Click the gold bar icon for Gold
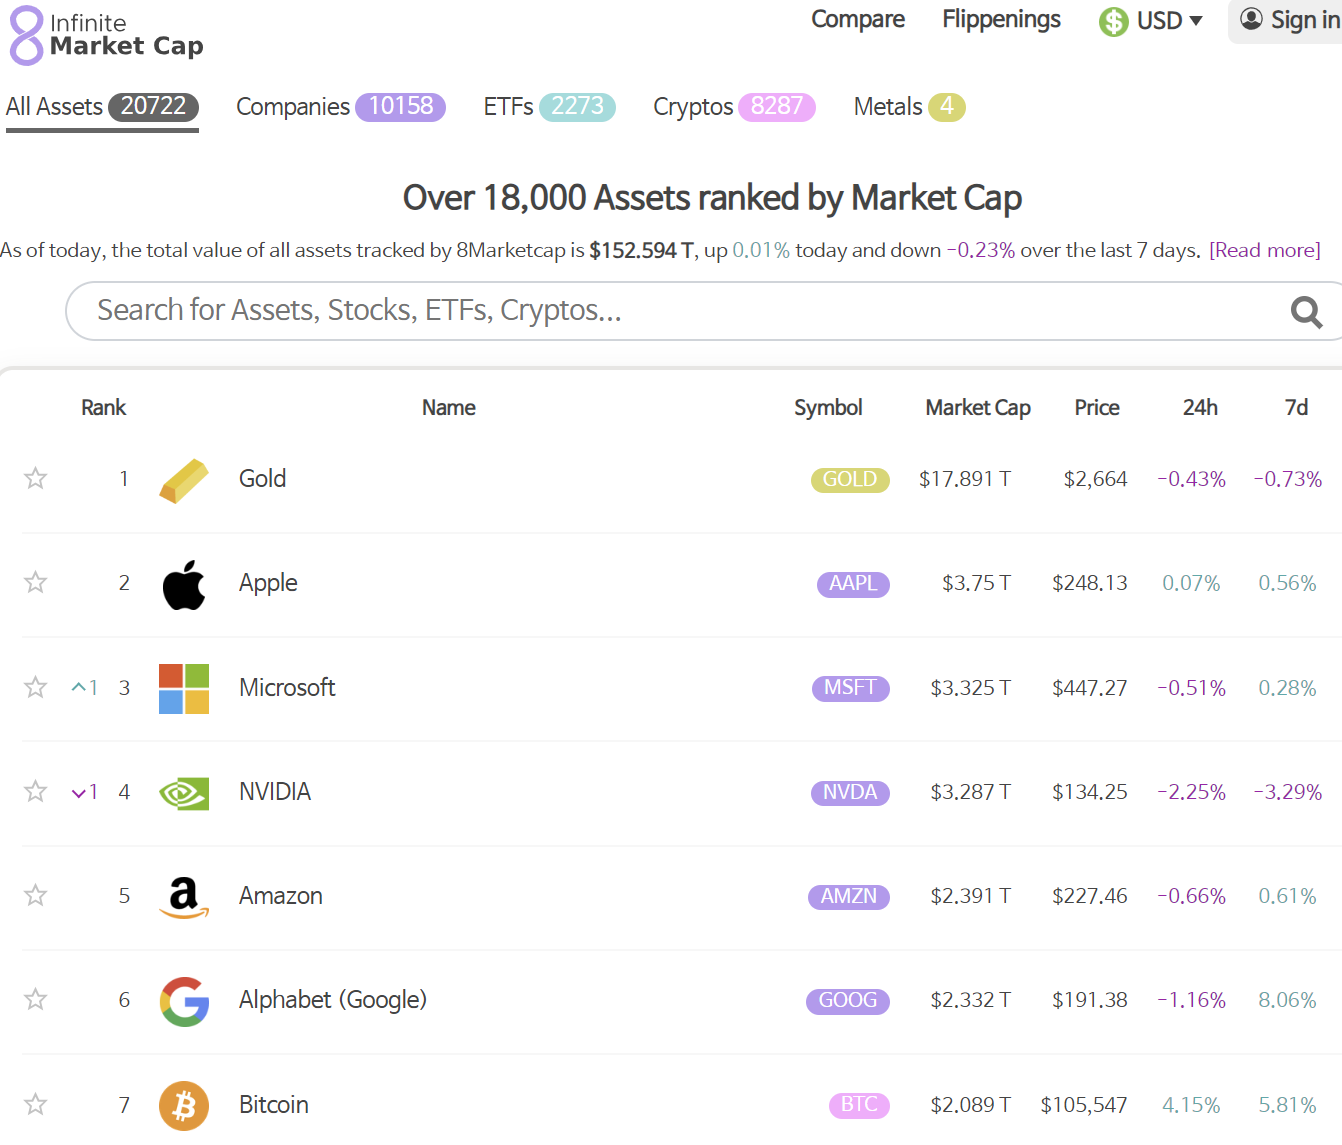 click(x=184, y=479)
